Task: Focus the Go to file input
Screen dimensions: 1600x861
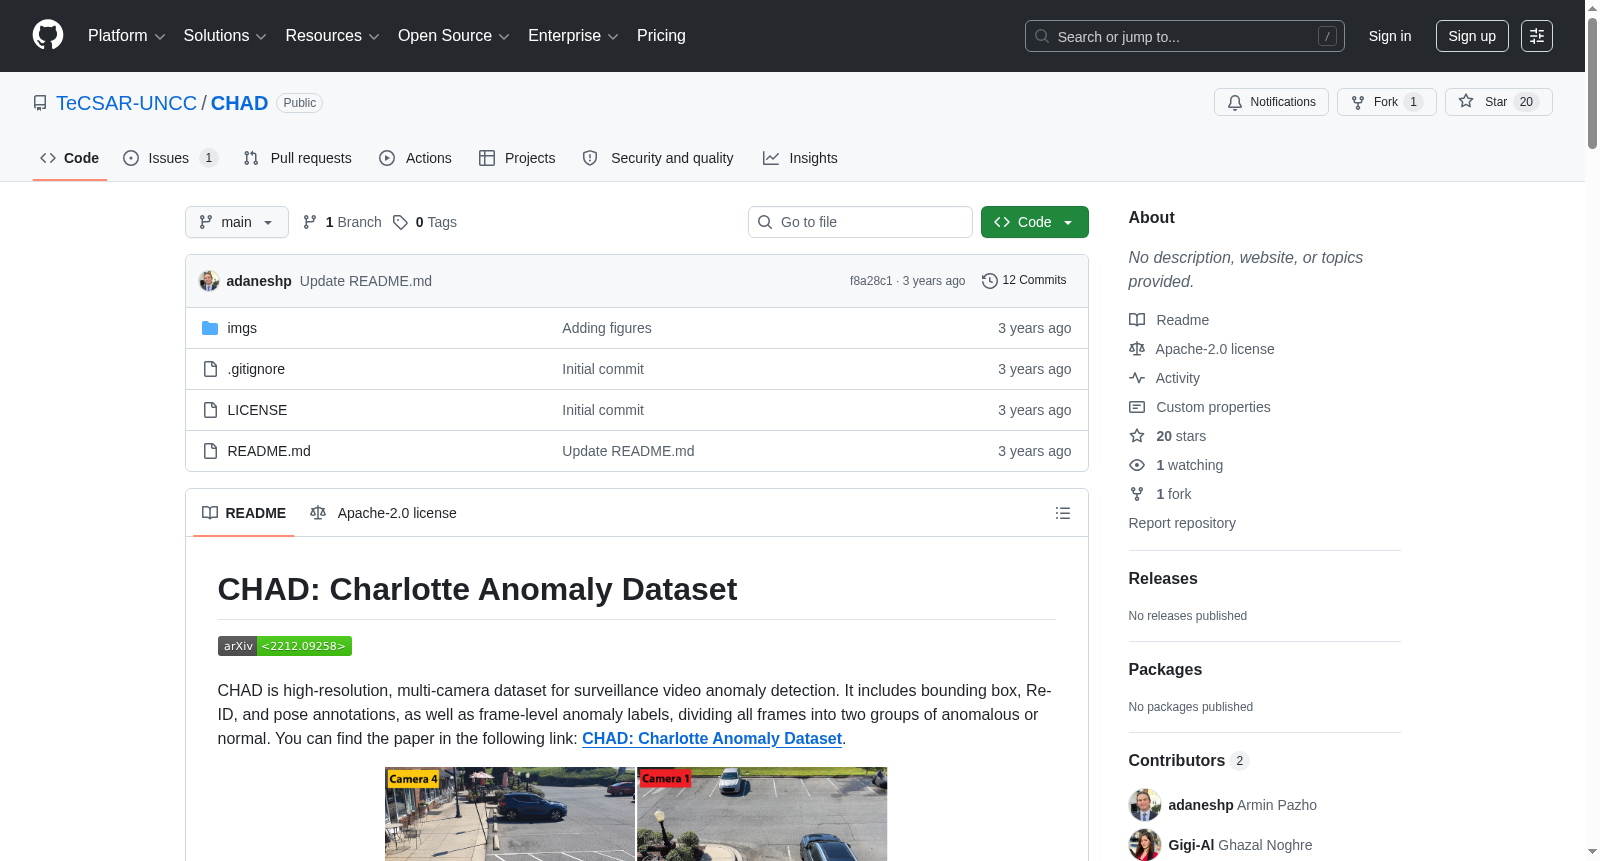Action: [860, 222]
